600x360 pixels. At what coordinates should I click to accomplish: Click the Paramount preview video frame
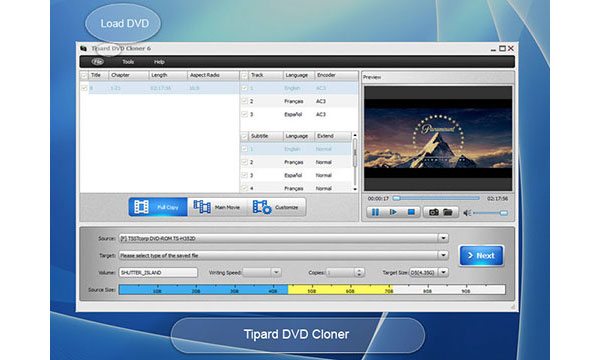[x=438, y=138]
